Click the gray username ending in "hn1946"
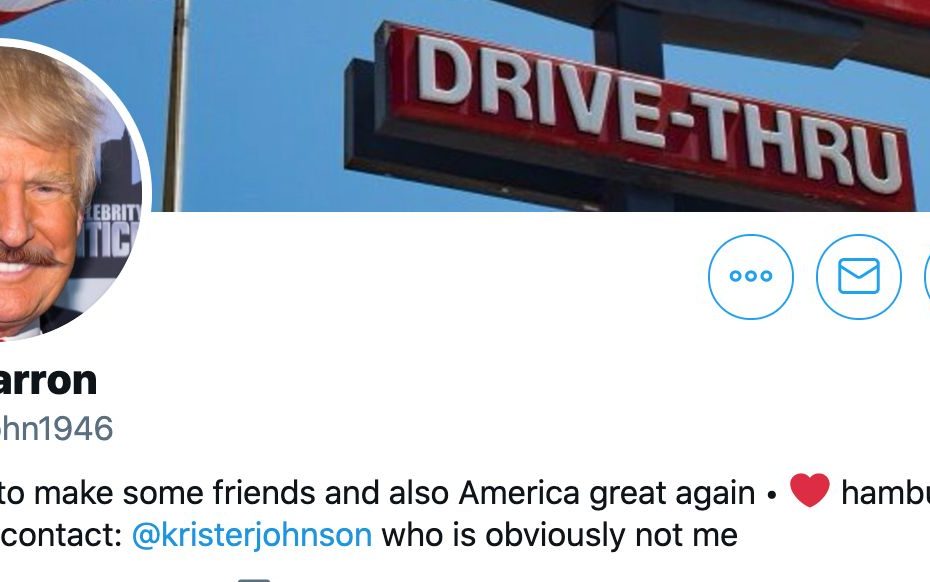This screenshot has width=930, height=582. (x=56, y=429)
